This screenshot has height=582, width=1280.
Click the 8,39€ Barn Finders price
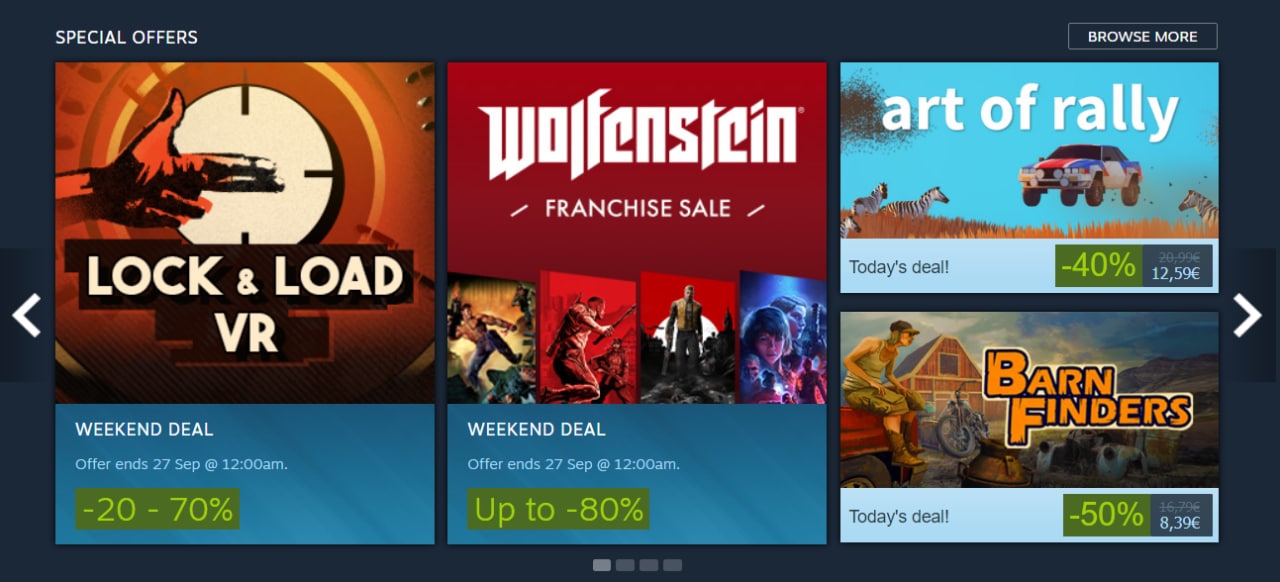pos(1180,522)
